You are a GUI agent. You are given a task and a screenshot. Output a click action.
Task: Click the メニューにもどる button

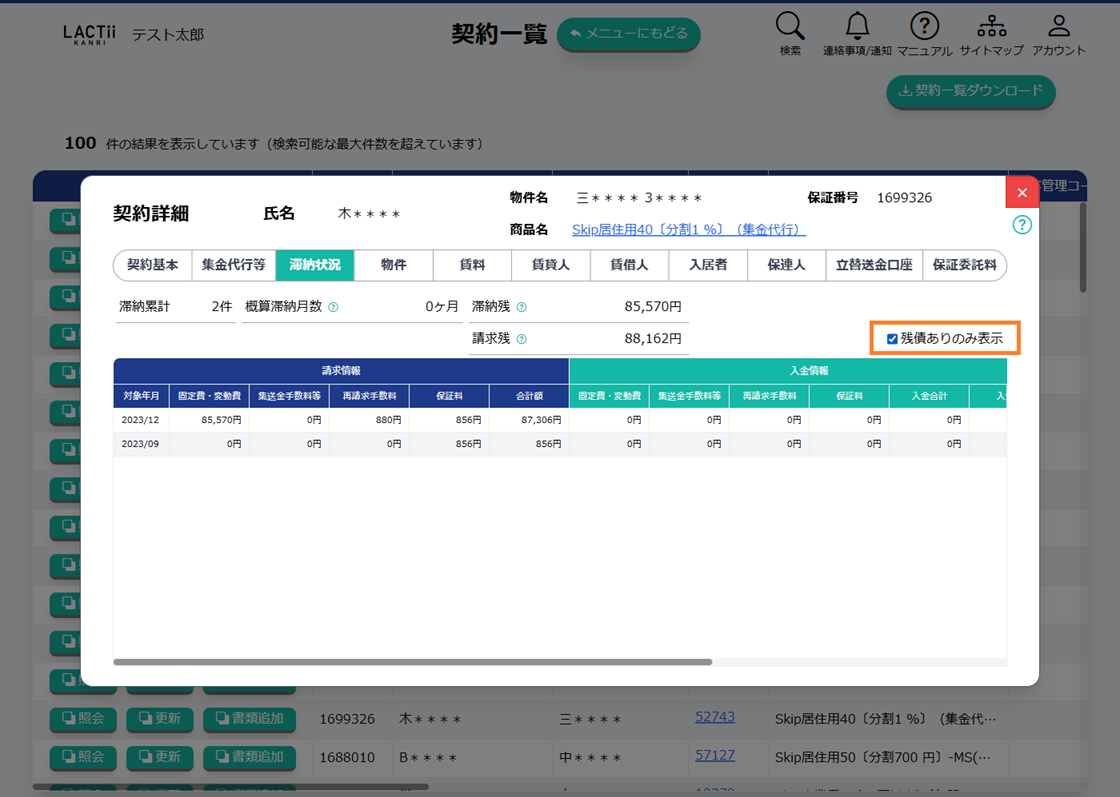click(628, 34)
